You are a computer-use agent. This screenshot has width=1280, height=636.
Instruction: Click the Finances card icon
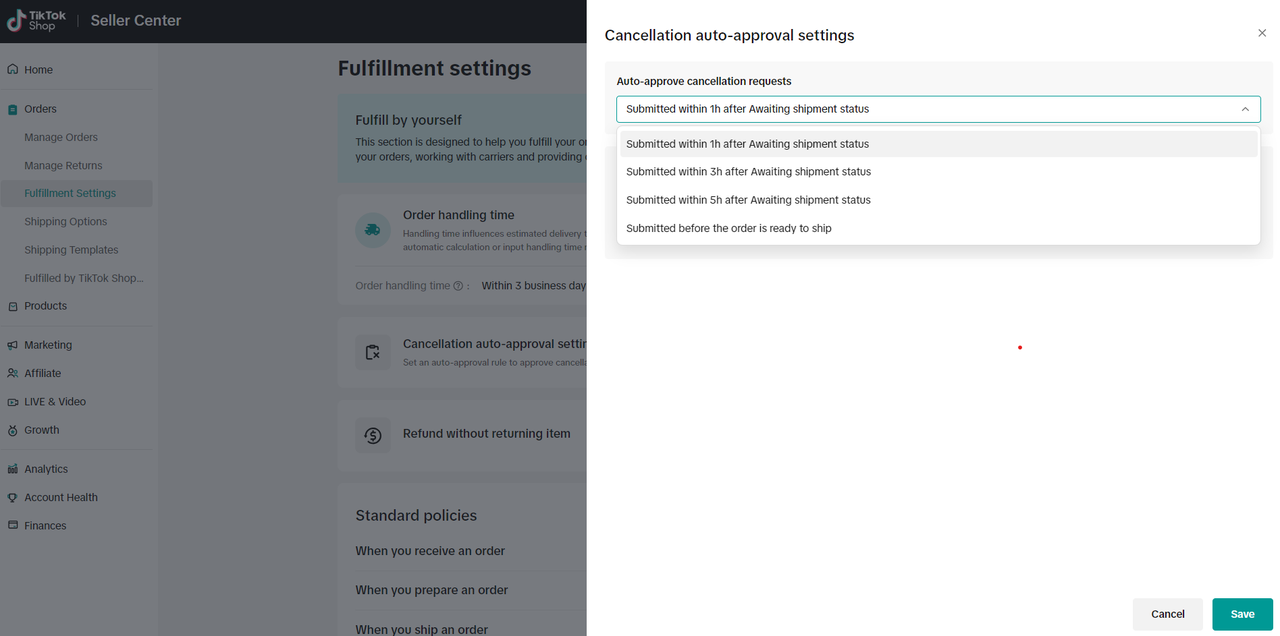coord(13,525)
